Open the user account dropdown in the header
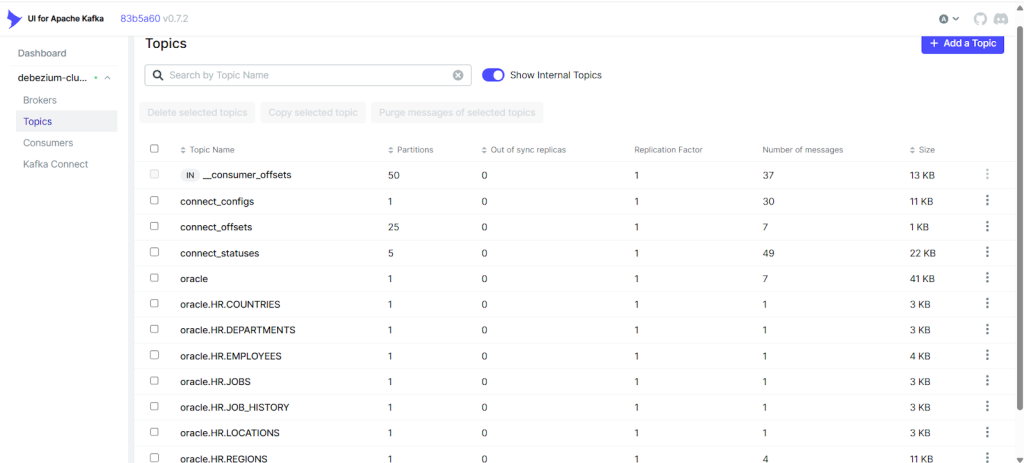This screenshot has height=463, width=1024. (949, 19)
